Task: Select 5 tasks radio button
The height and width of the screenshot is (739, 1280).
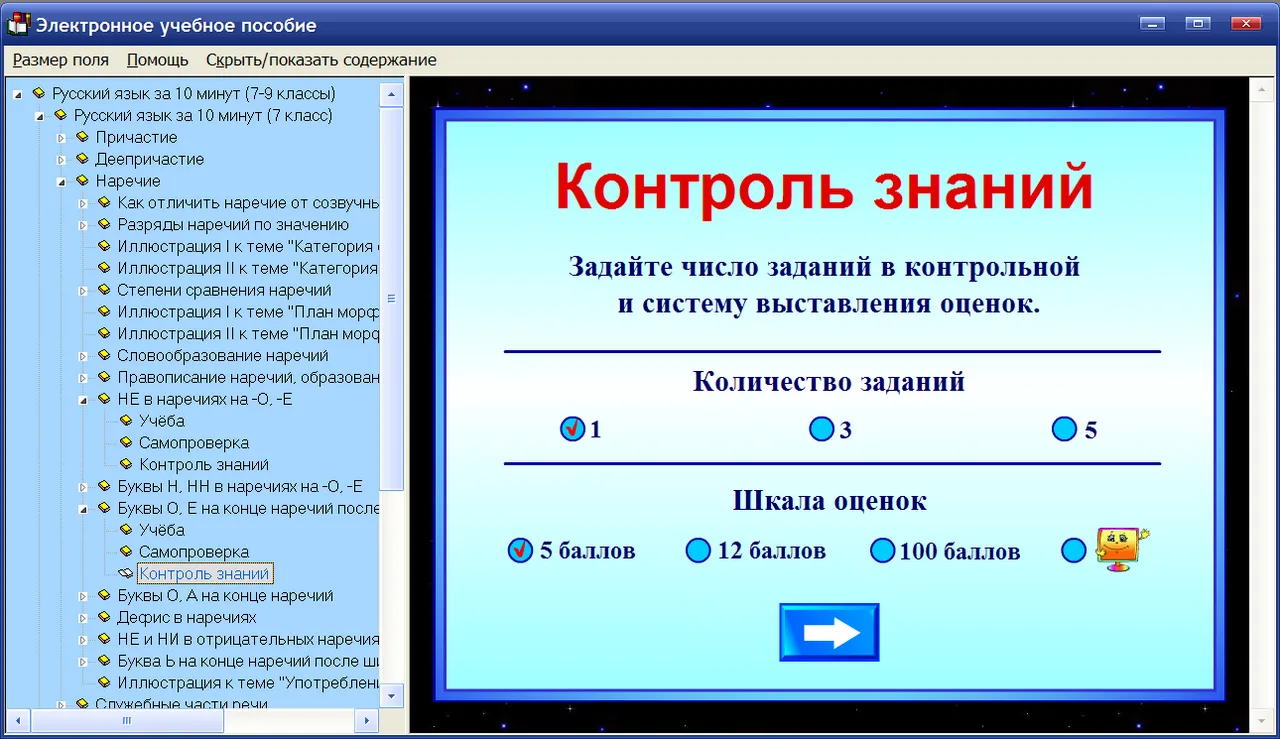Action: [x=1064, y=430]
